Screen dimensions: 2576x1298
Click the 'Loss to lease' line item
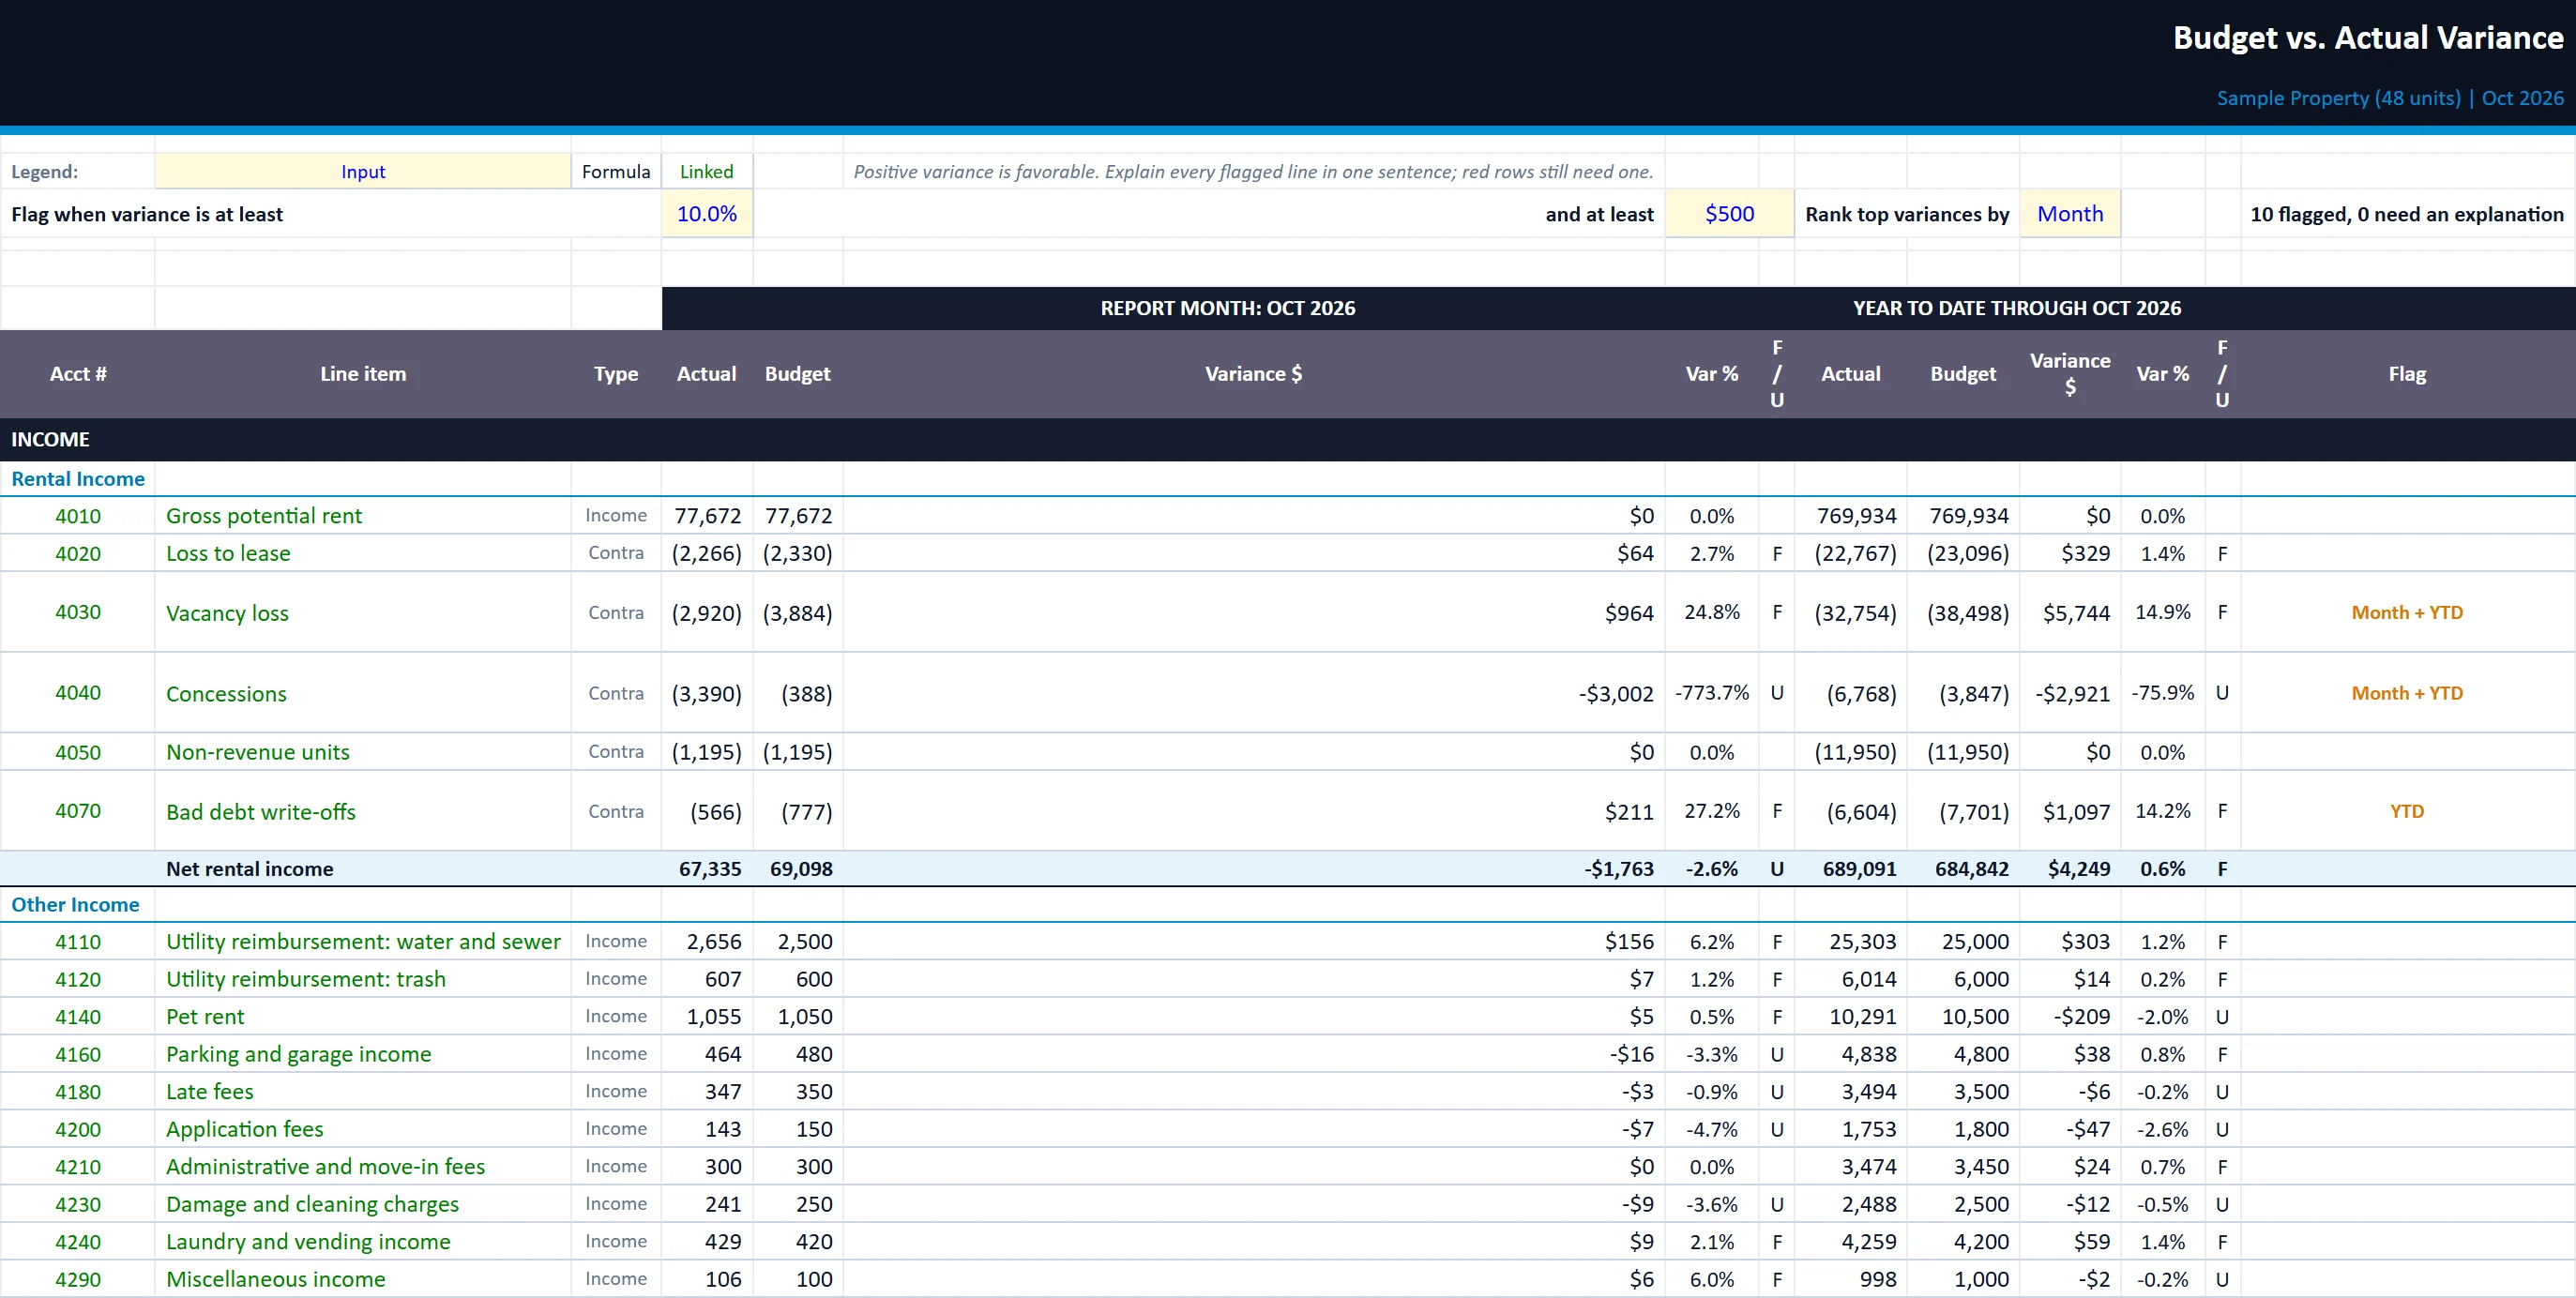click(228, 553)
